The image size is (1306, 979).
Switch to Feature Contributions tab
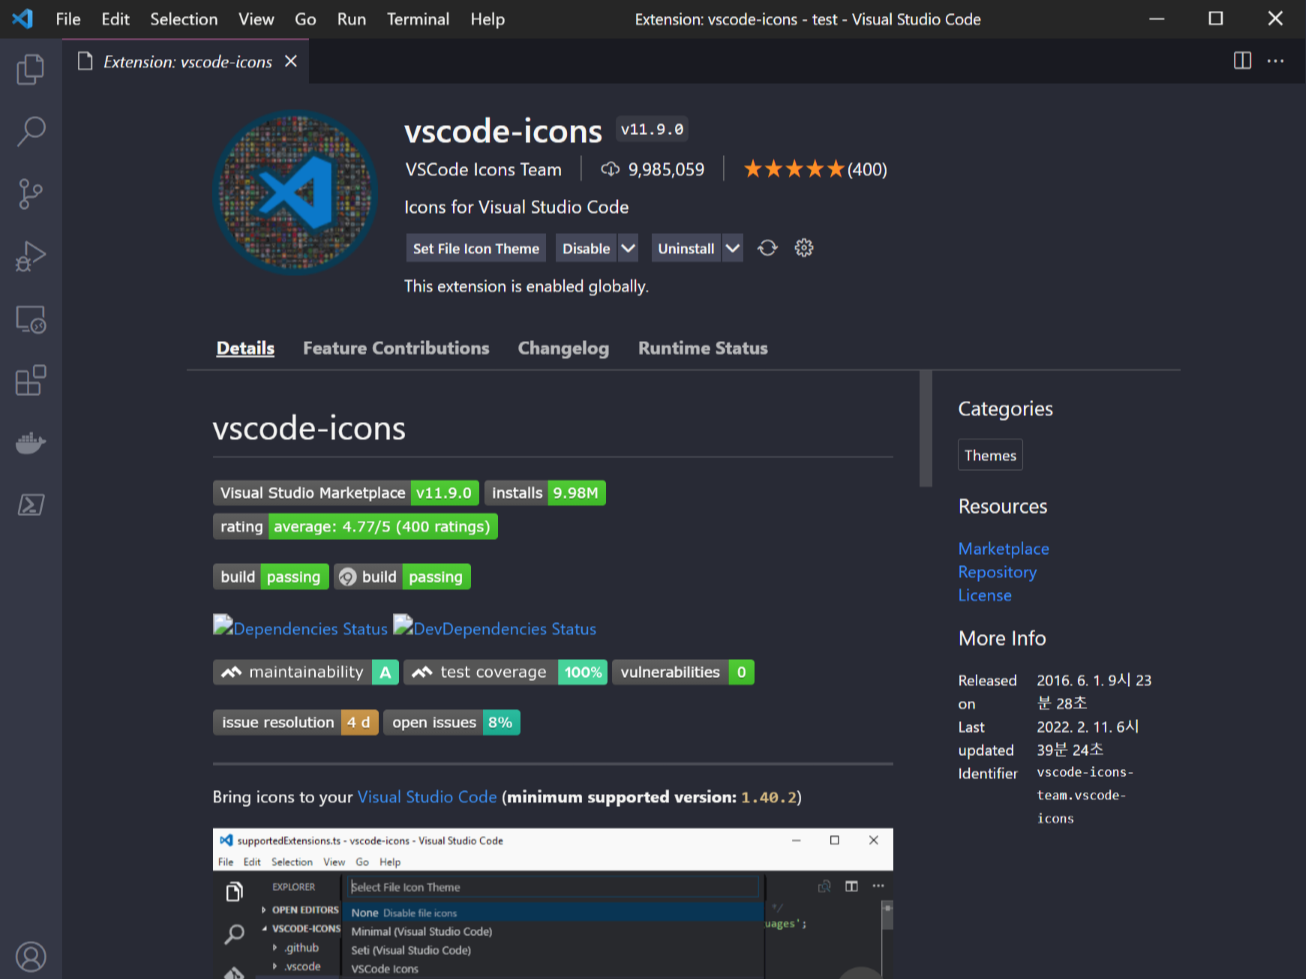(396, 348)
